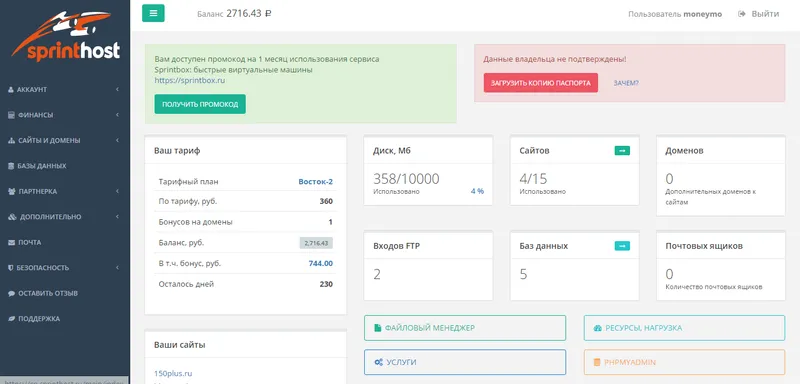Viewport: 800px width, 384px height.
Task: Open Ресурсы, нагрузка button
Action: click(684, 328)
